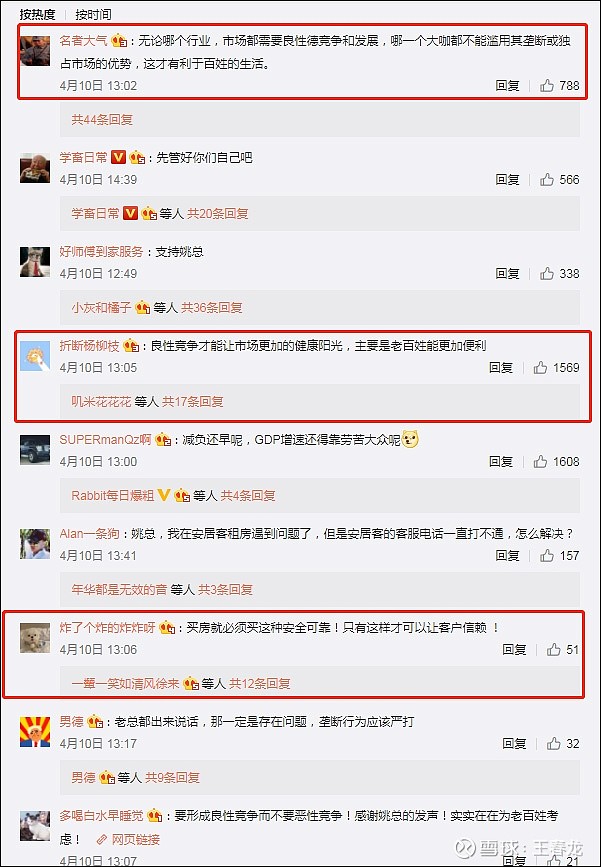Open 名者大气 user avatar
601x867 pixels.
[x=35, y=50]
